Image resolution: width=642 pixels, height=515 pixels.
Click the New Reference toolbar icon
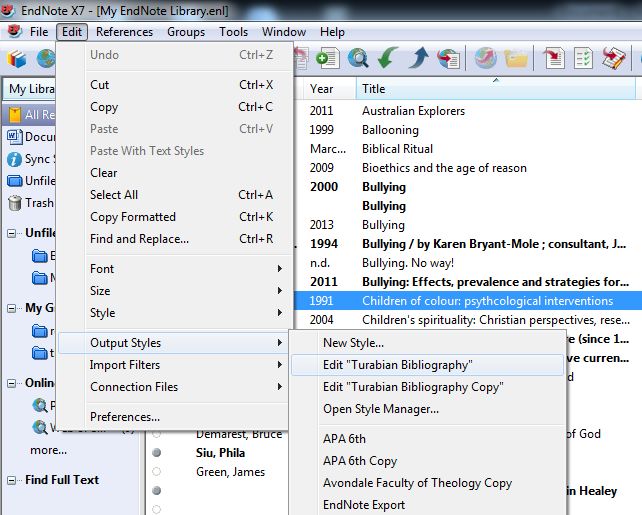328,59
